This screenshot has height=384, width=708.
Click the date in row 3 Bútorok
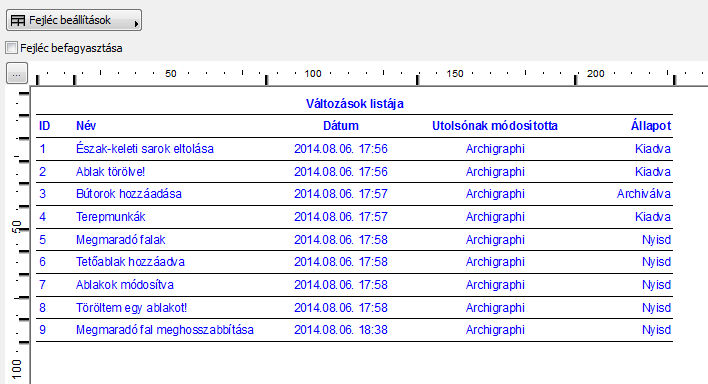(x=341, y=194)
